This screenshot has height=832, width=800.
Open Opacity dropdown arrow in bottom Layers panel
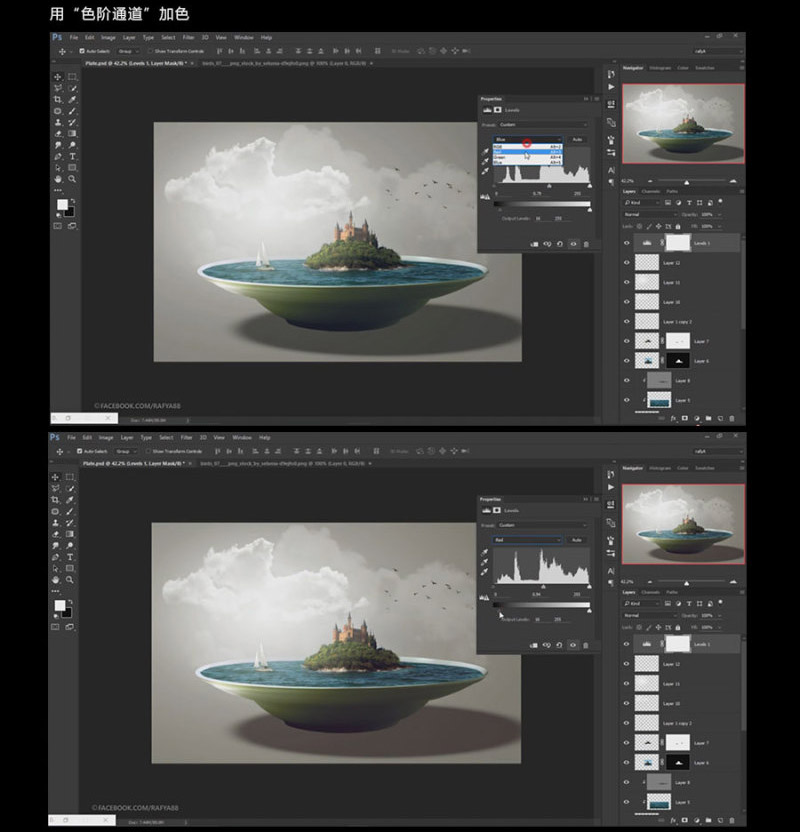point(720,616)
